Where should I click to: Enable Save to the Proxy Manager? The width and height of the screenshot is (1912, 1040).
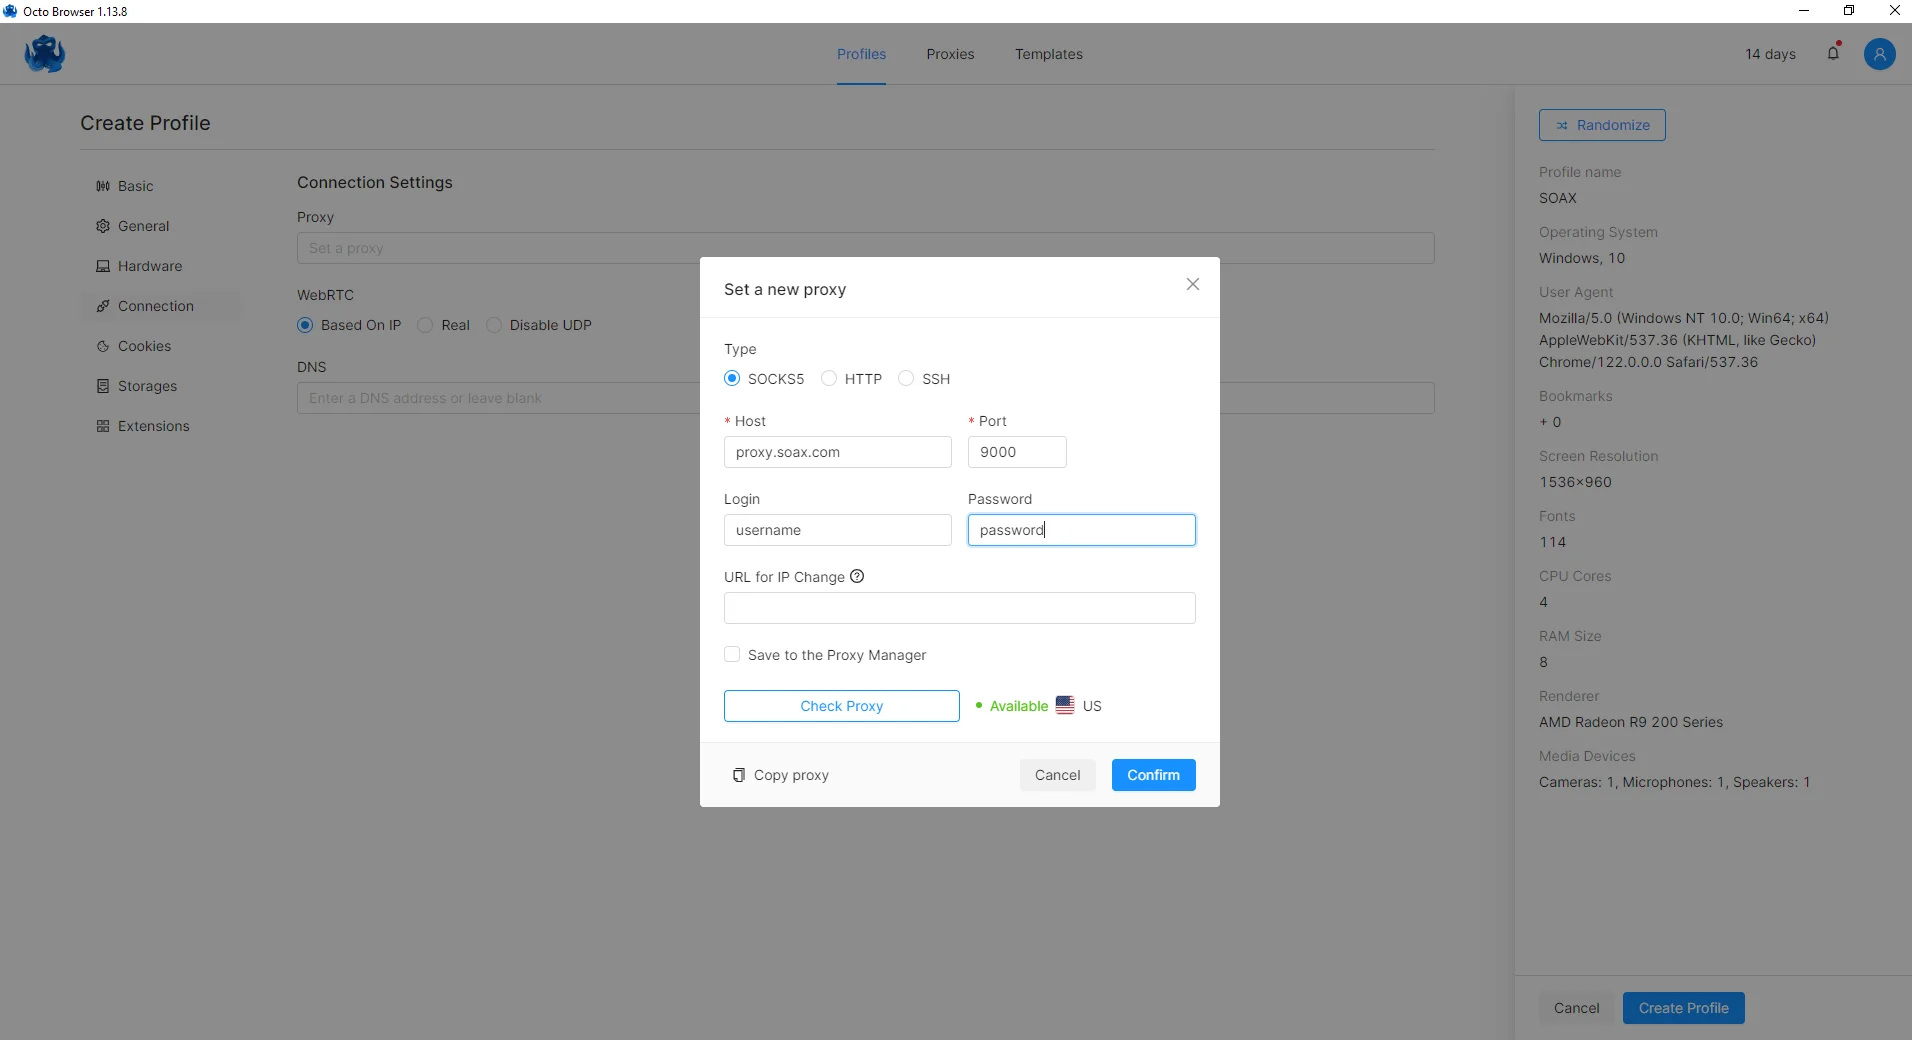(732, 655)
